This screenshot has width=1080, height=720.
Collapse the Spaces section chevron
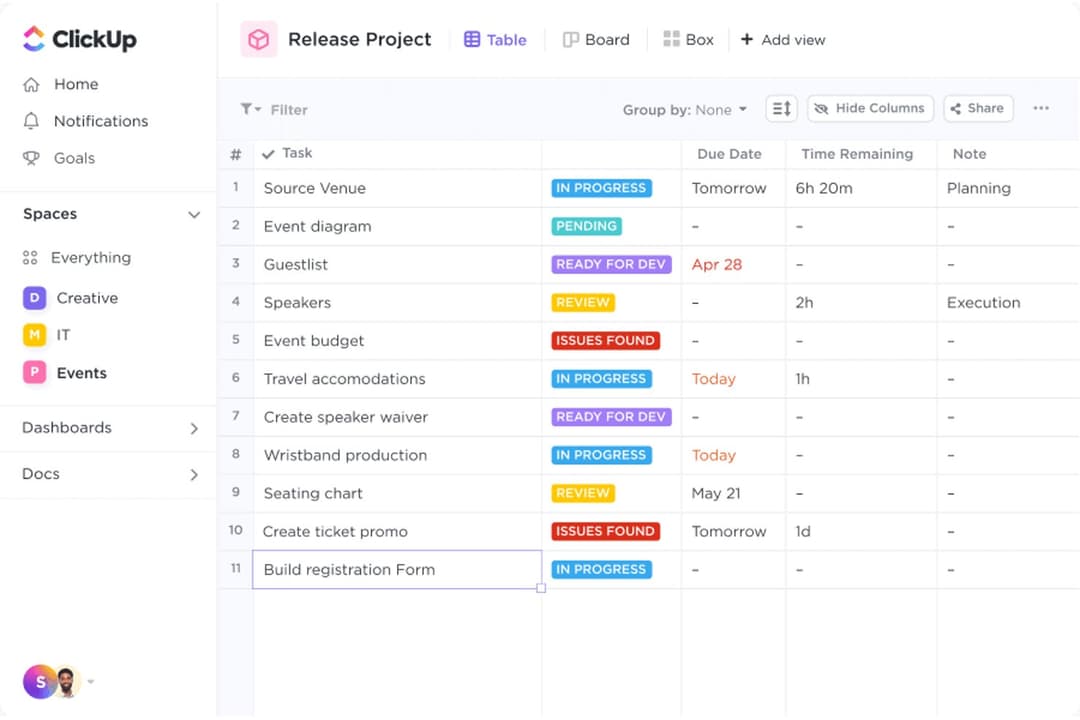194,215
